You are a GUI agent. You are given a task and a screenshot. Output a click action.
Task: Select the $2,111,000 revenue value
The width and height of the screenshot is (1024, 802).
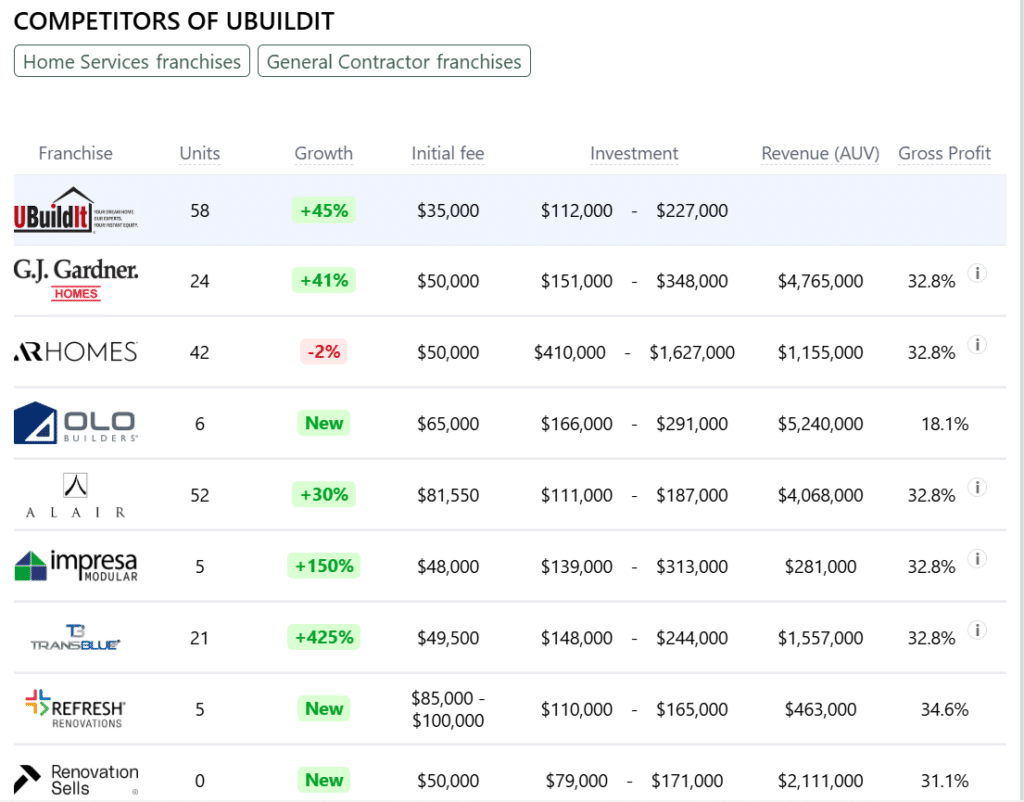coord(820,780)
